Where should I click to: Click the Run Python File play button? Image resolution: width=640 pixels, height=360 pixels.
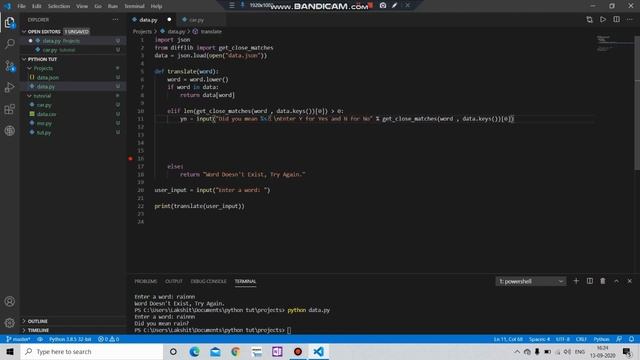tap(603, 19)
